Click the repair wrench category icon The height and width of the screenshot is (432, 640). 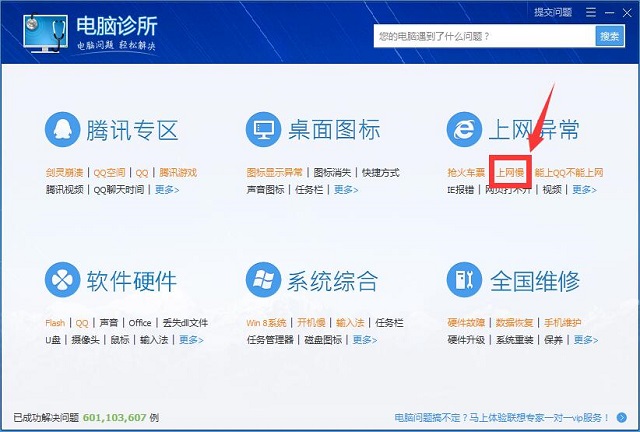464,280
